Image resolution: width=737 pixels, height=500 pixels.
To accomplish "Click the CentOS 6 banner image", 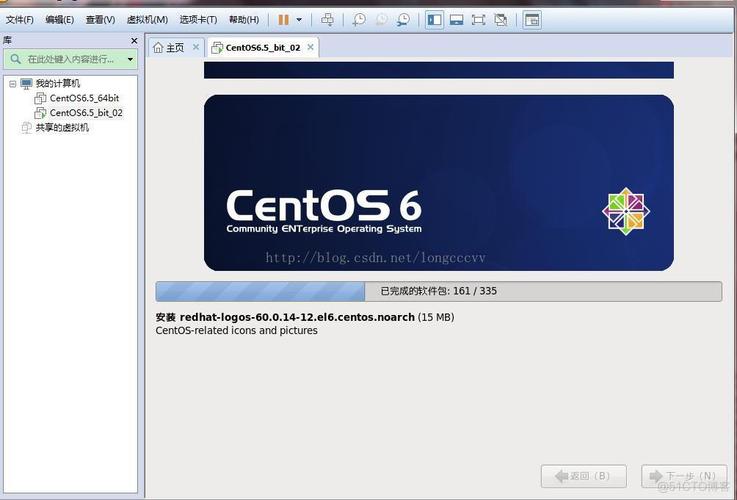I will pos(439,183).
